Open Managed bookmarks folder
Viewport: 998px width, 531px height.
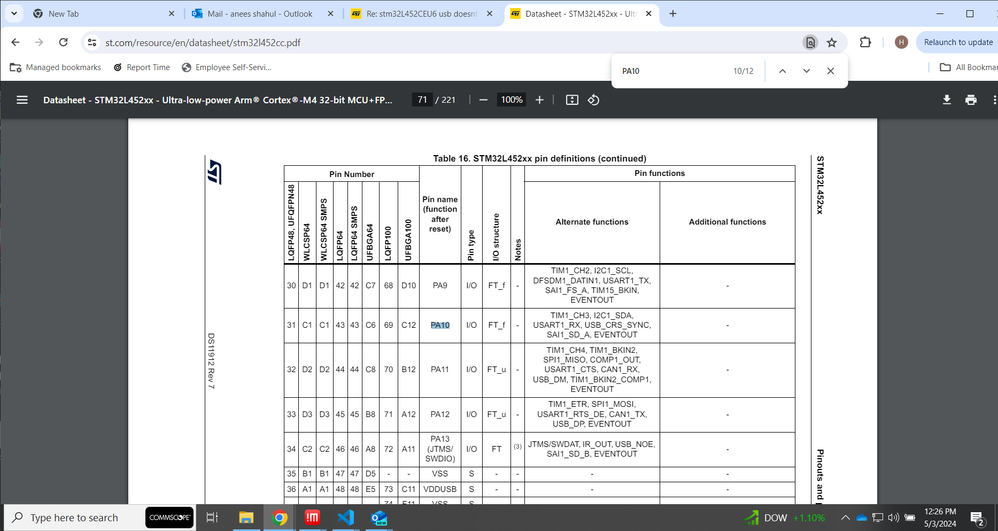tap(55, 67)
